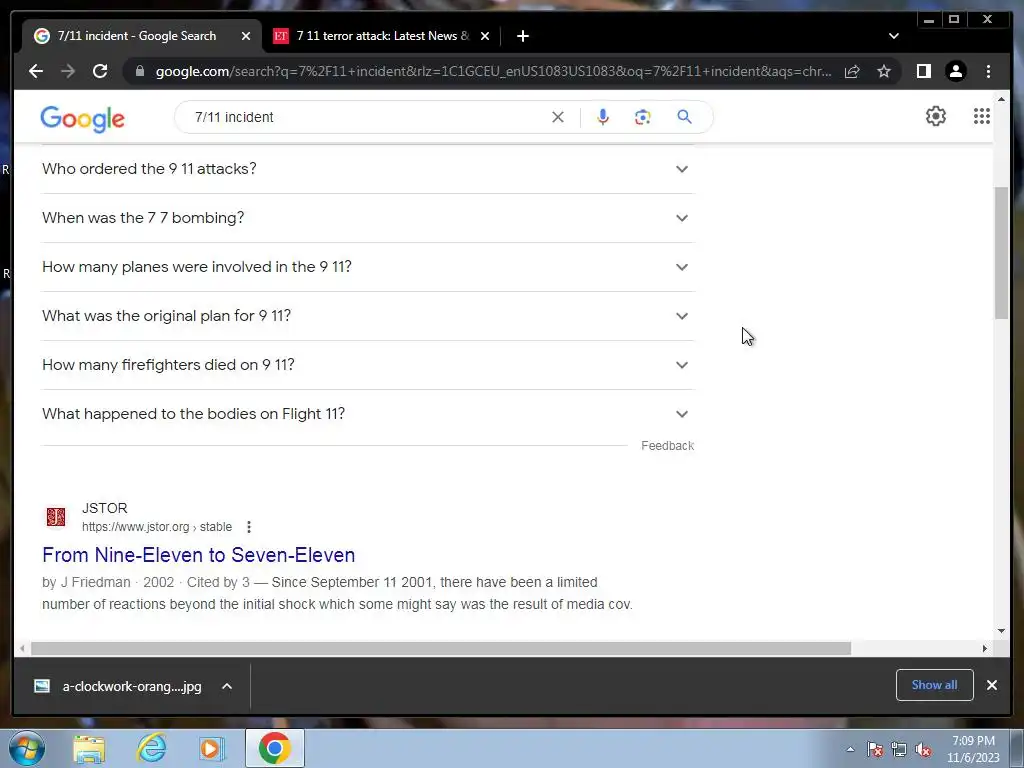Viewport: 1024px width, 768px height.
Task: Click the Chrome address bar URL
Action: [493, 71]
